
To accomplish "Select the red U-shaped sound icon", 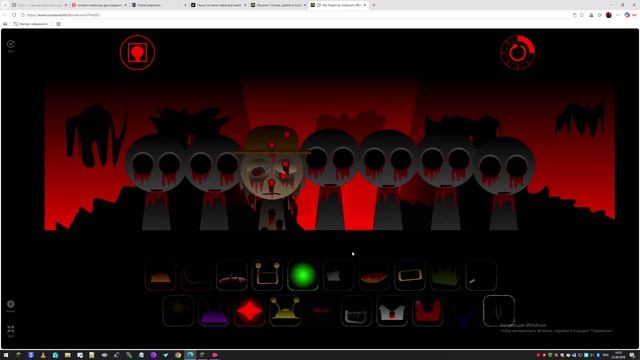I will pyautogui.click(x=428, y=311).
